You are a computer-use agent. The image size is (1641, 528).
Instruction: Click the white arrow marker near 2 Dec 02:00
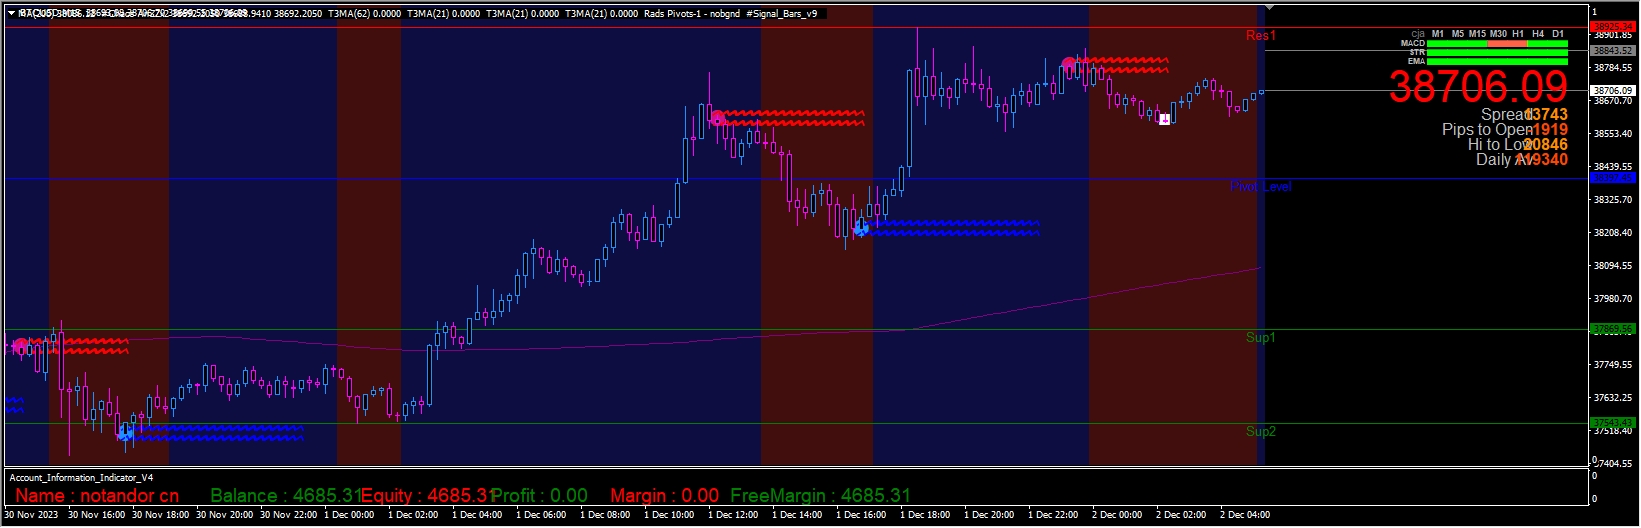pos(1164,118)
